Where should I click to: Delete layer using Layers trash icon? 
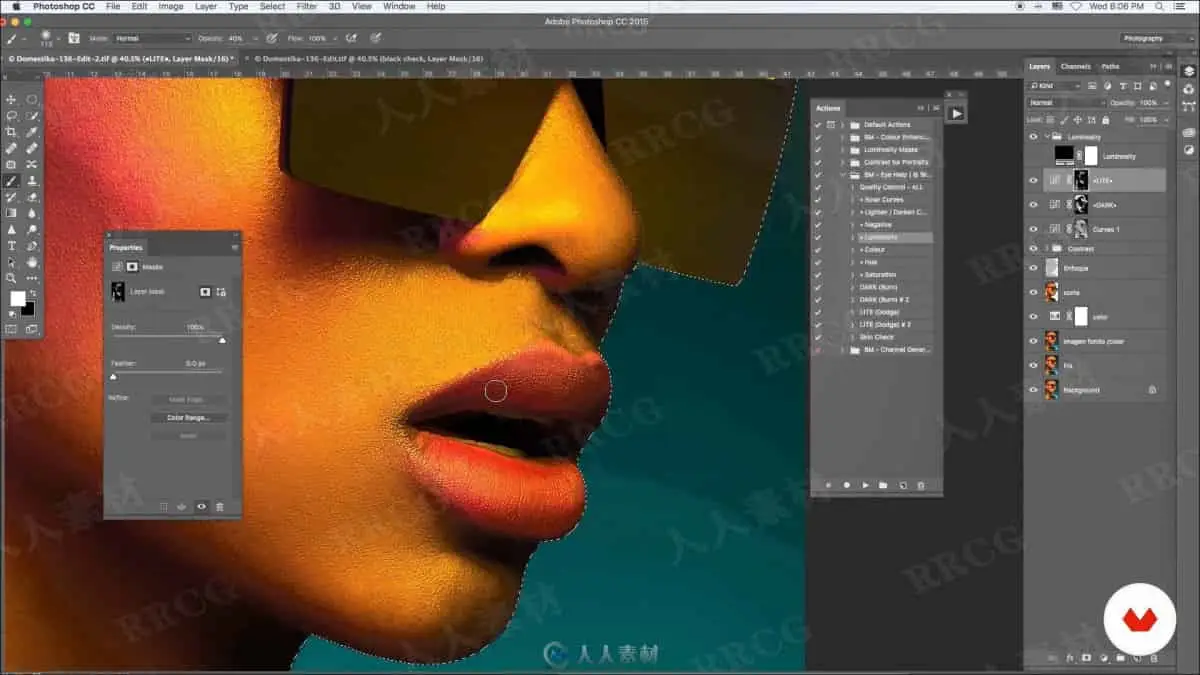tap(1152, 658)
